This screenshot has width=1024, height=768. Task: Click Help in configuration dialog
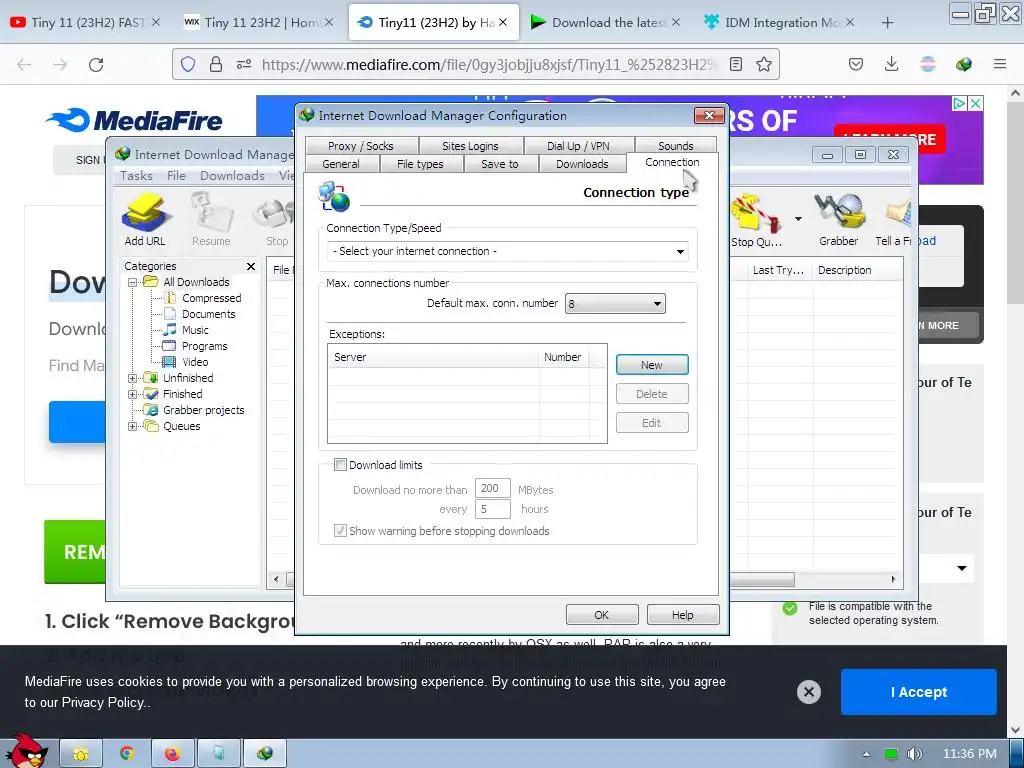pyautogui.click(x=682, y=615)
